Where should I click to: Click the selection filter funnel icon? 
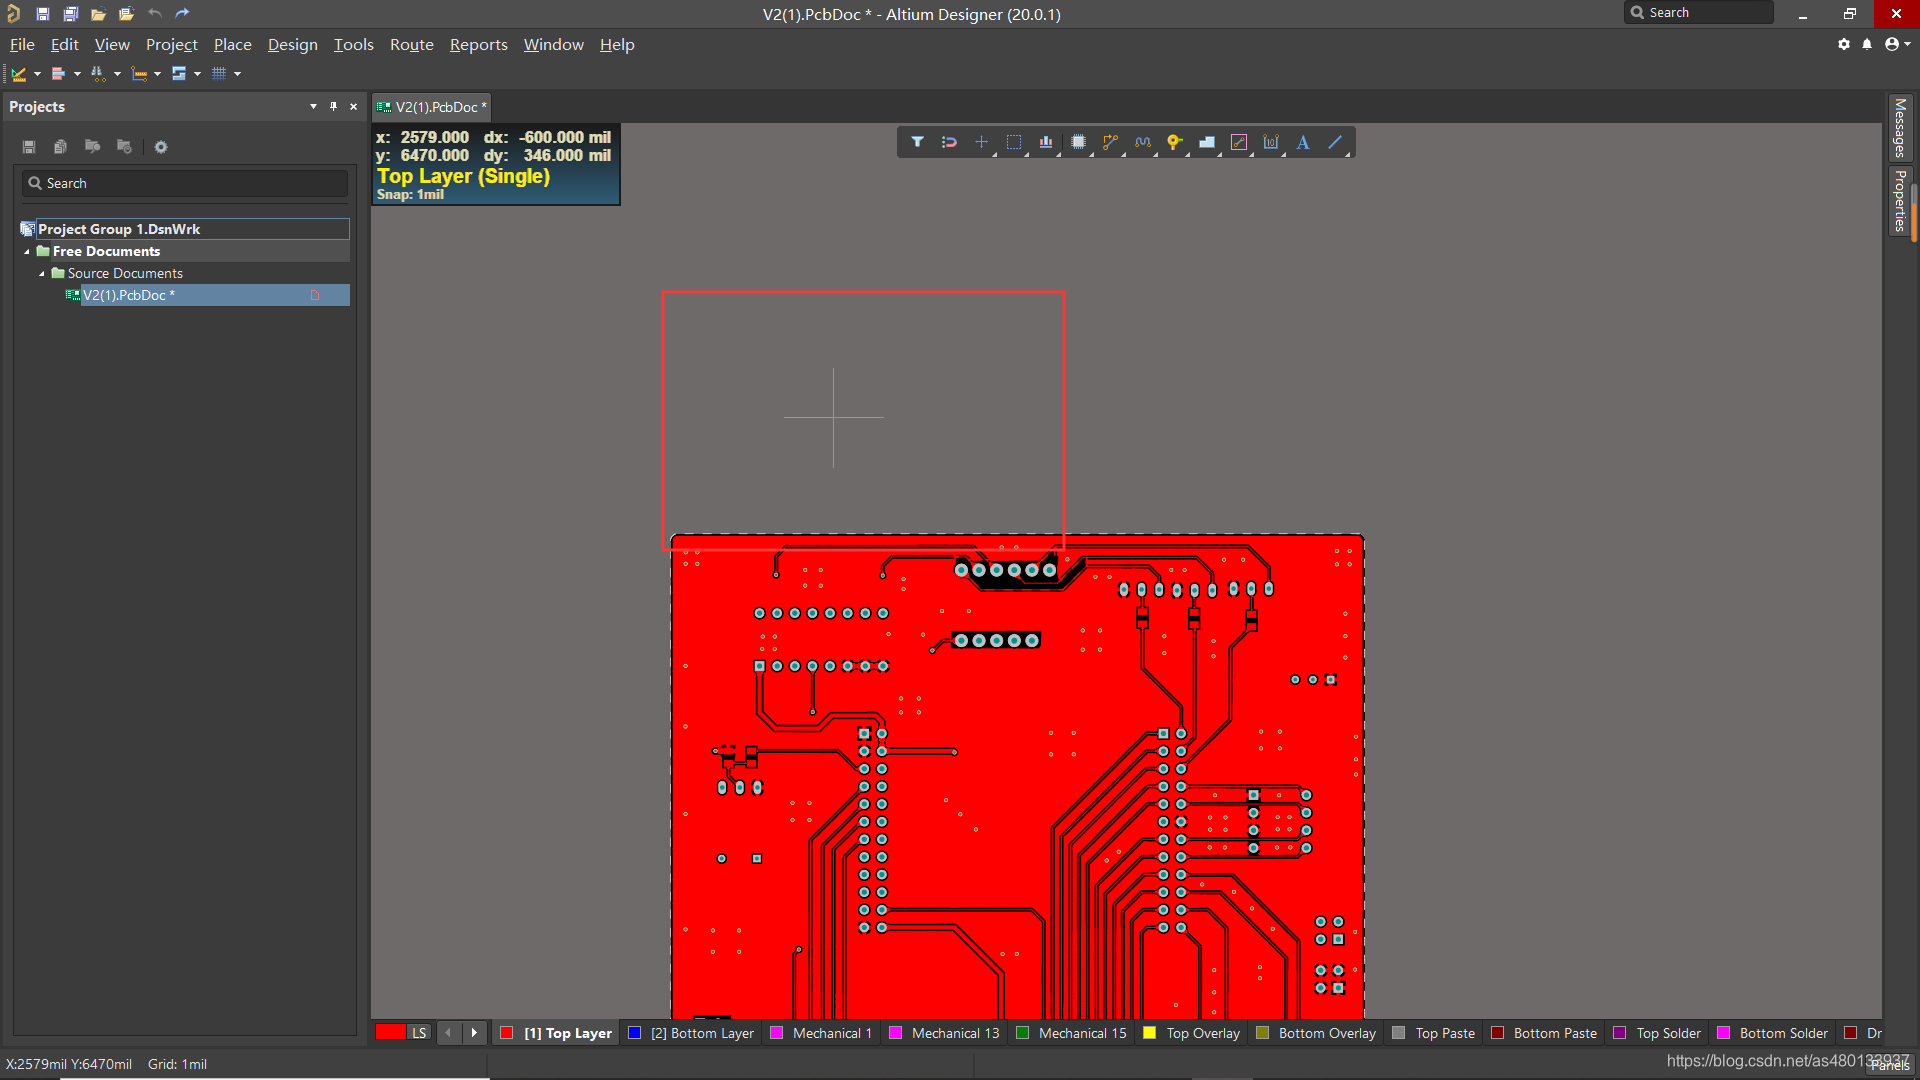917,142
